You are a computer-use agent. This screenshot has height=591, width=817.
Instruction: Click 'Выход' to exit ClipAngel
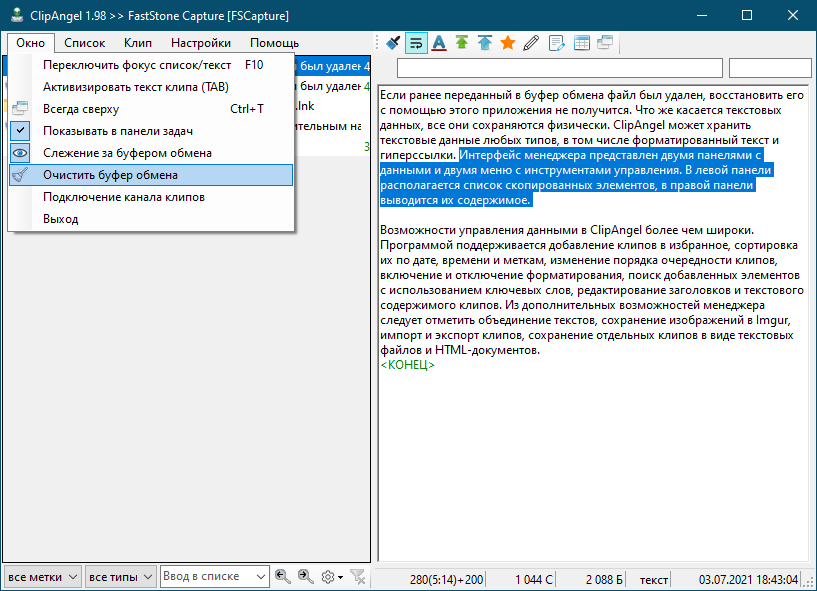click(x=151, y=219)
